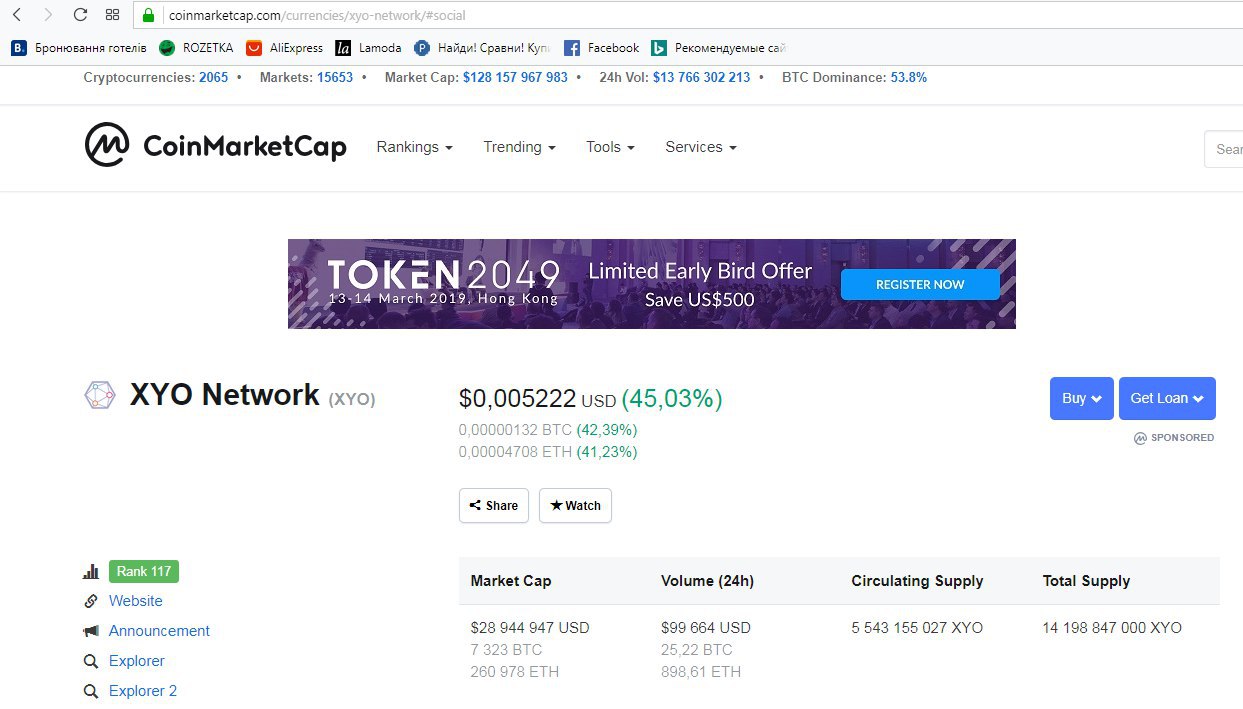Open the AliExpress bookmark
Screen dimensions: 1243x709
285,48
